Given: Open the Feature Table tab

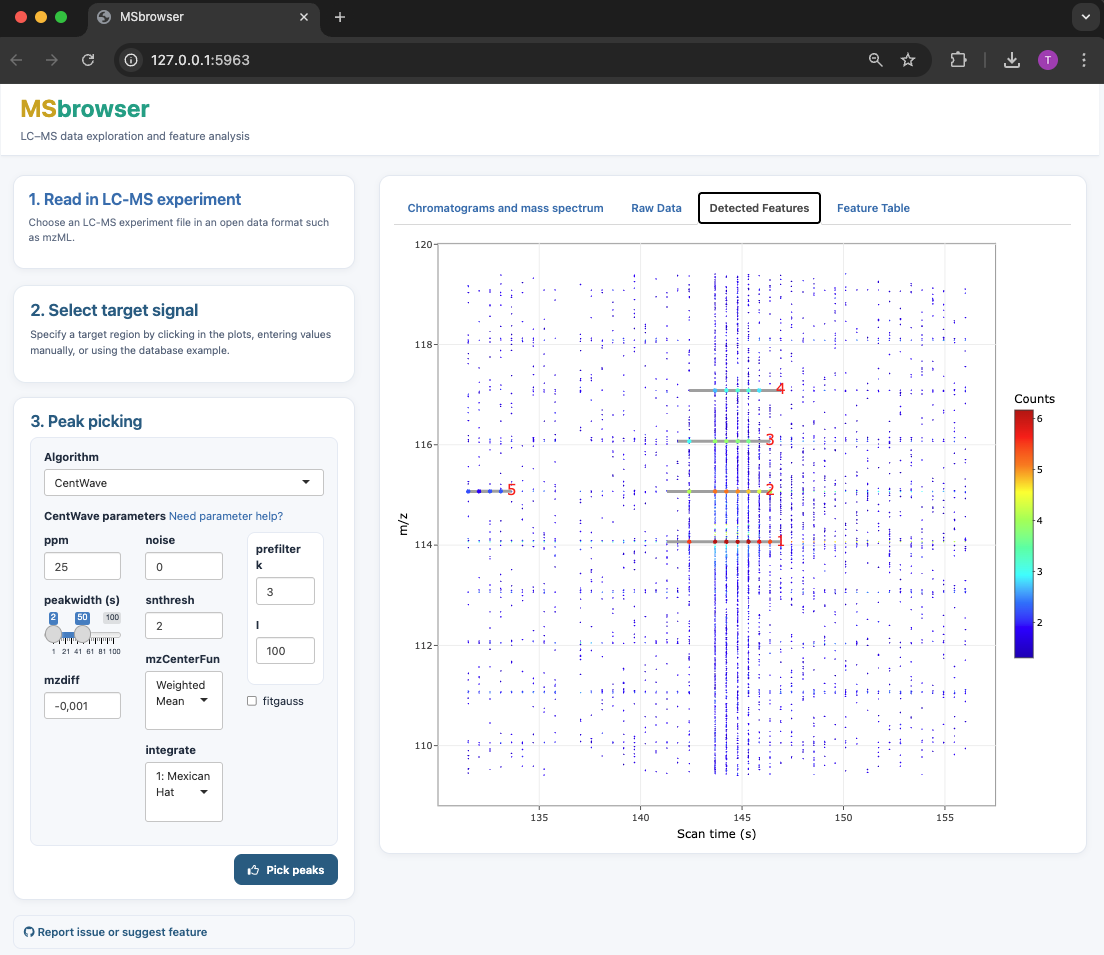Looking at the screenshot, I should coord(873,208).
